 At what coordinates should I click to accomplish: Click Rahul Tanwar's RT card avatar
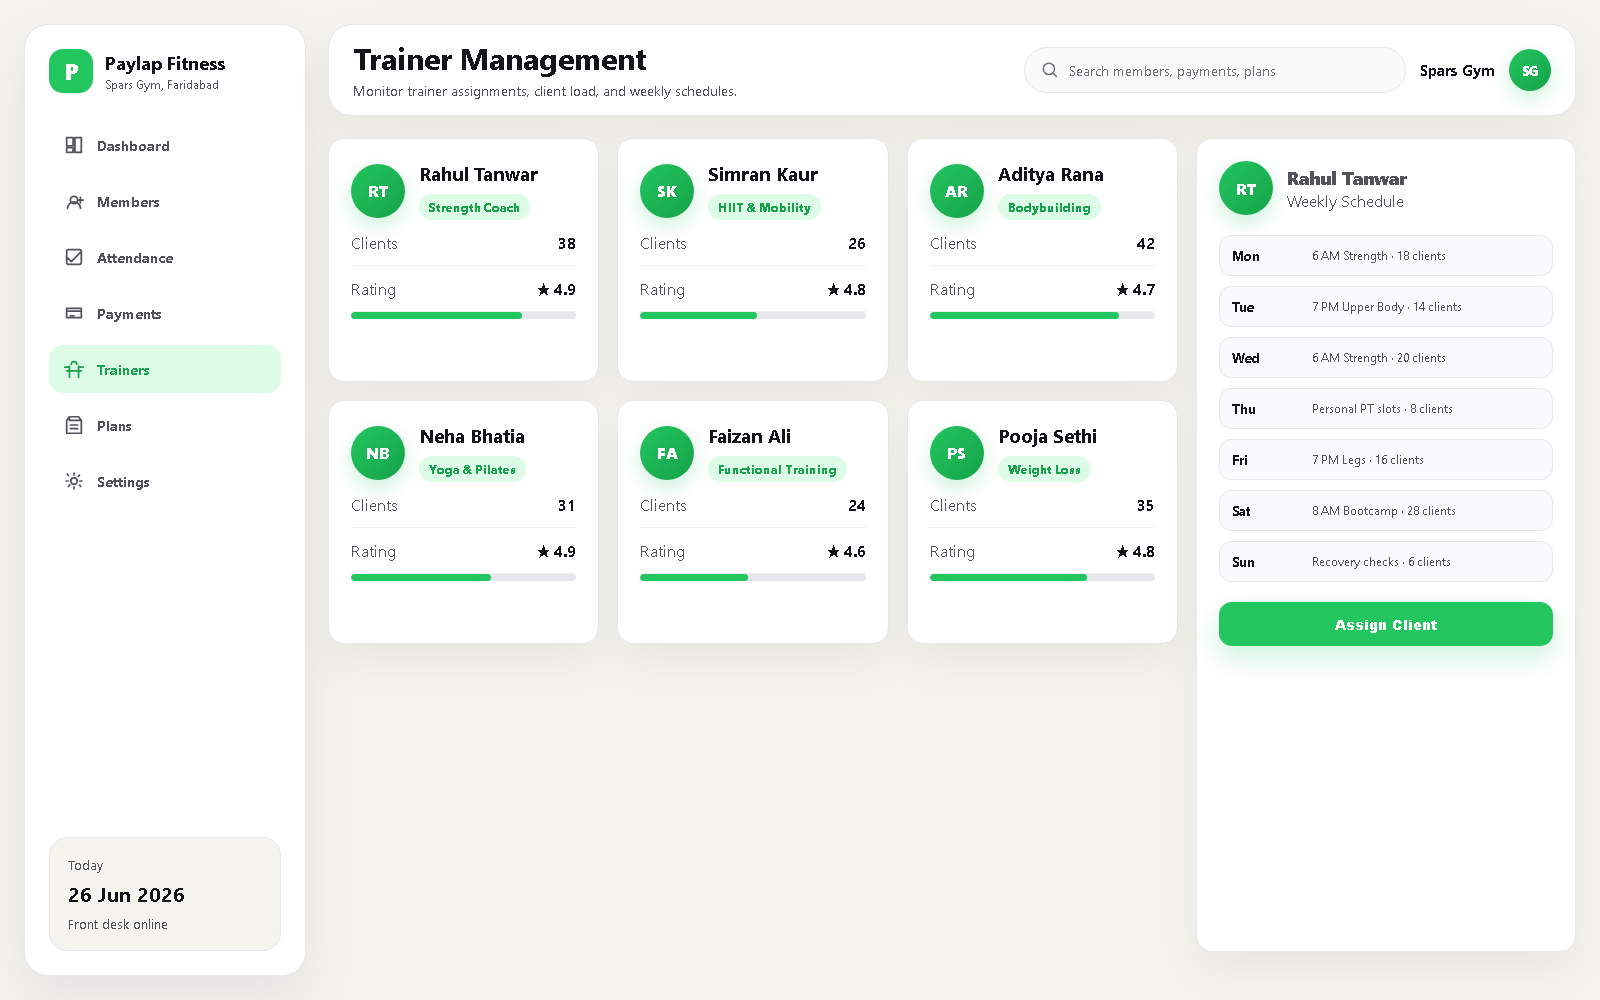click(x=378, y=191)
